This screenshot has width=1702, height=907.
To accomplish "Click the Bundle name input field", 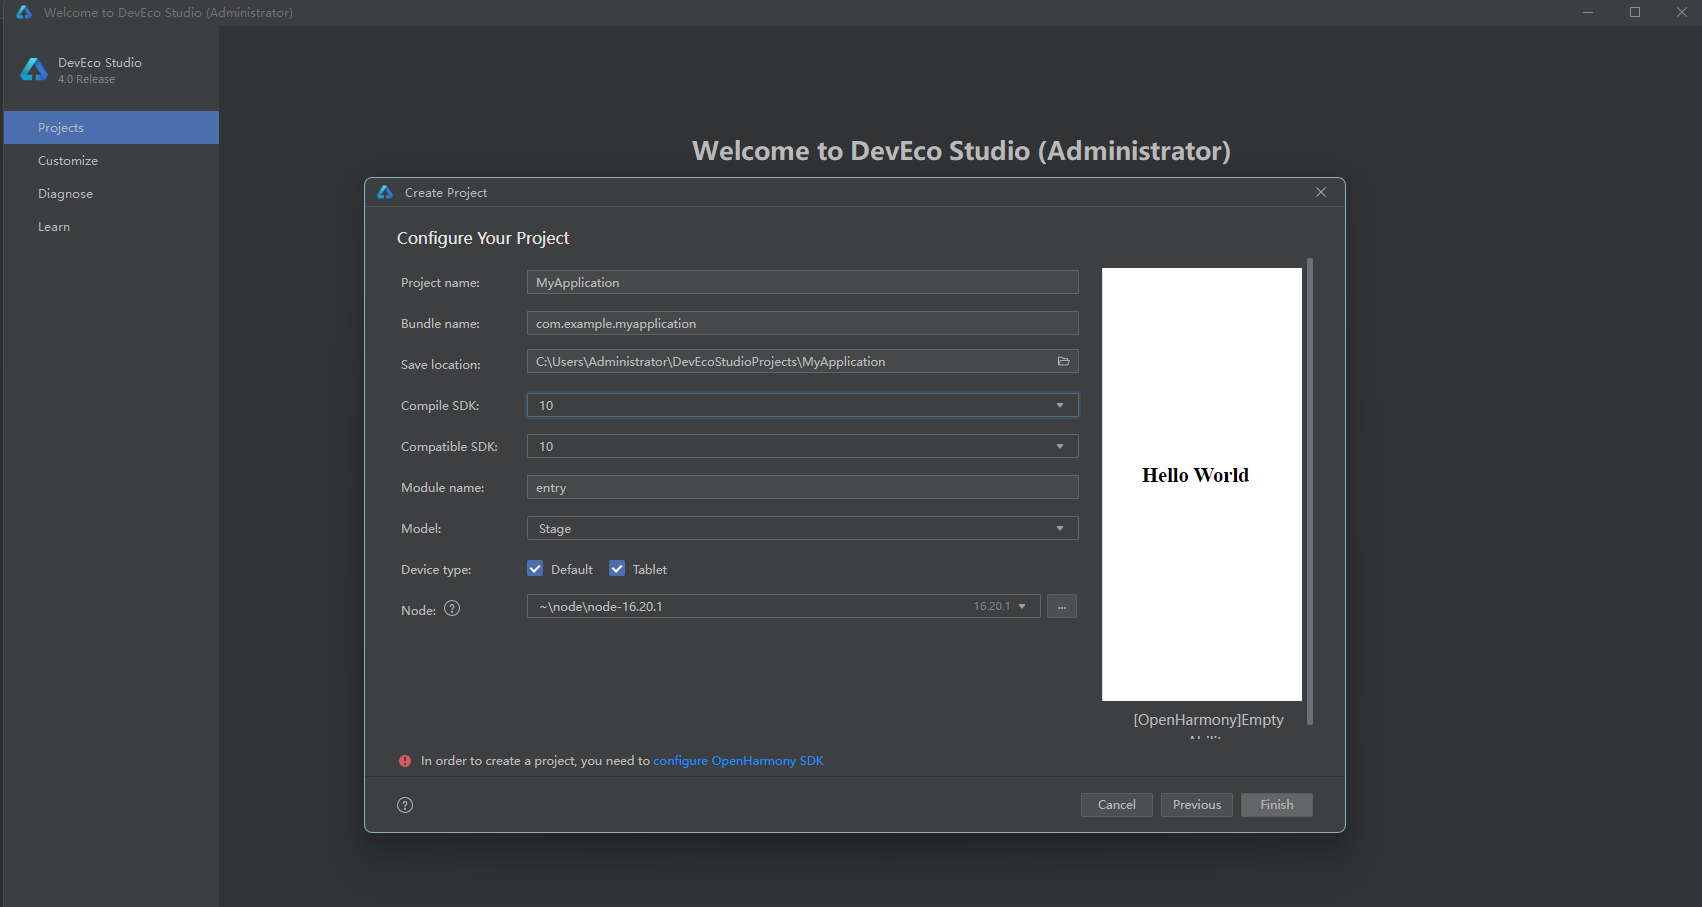I will (802, 323).
